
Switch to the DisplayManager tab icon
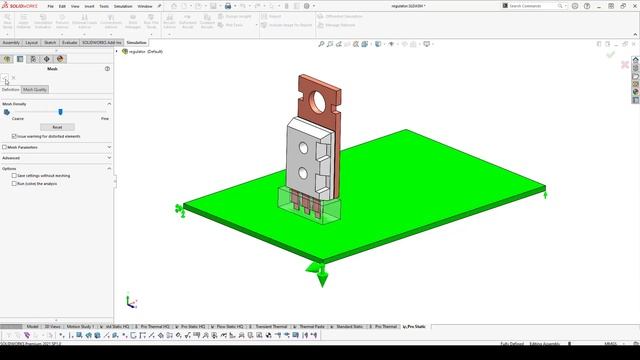point(60,59)
